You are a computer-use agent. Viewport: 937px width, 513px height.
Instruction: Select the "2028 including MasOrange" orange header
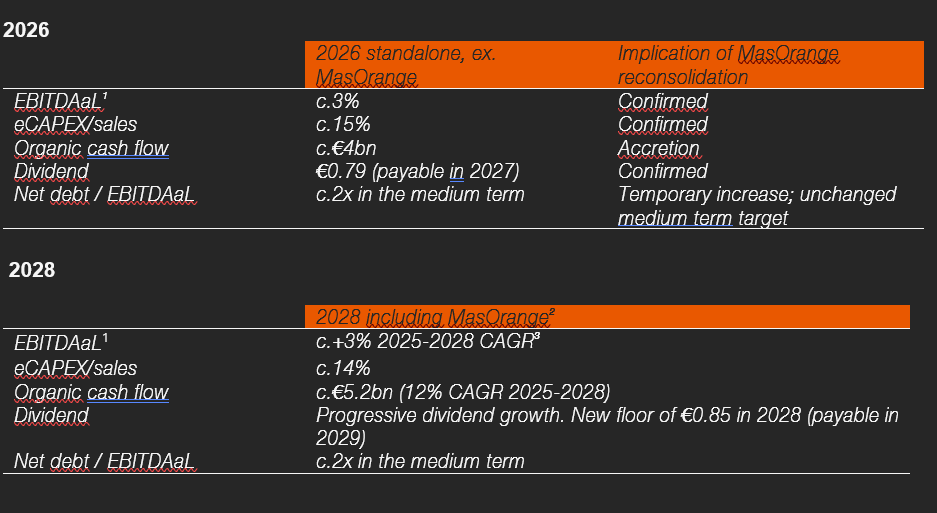tap(435, 317)
